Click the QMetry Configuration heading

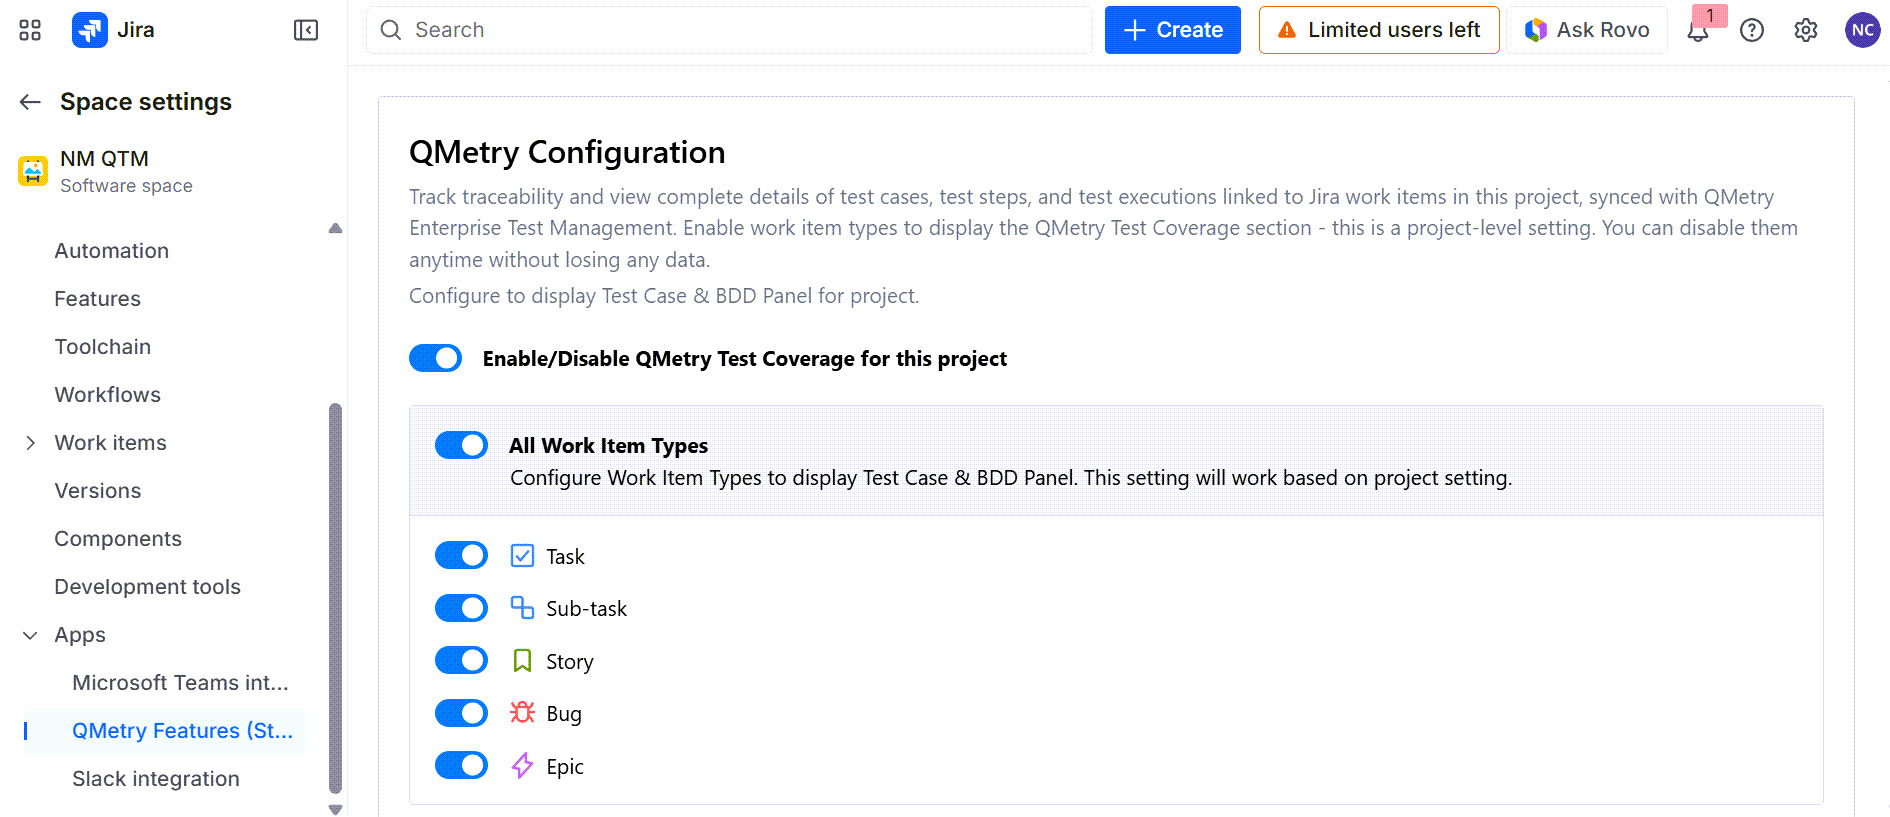[567, 152]
